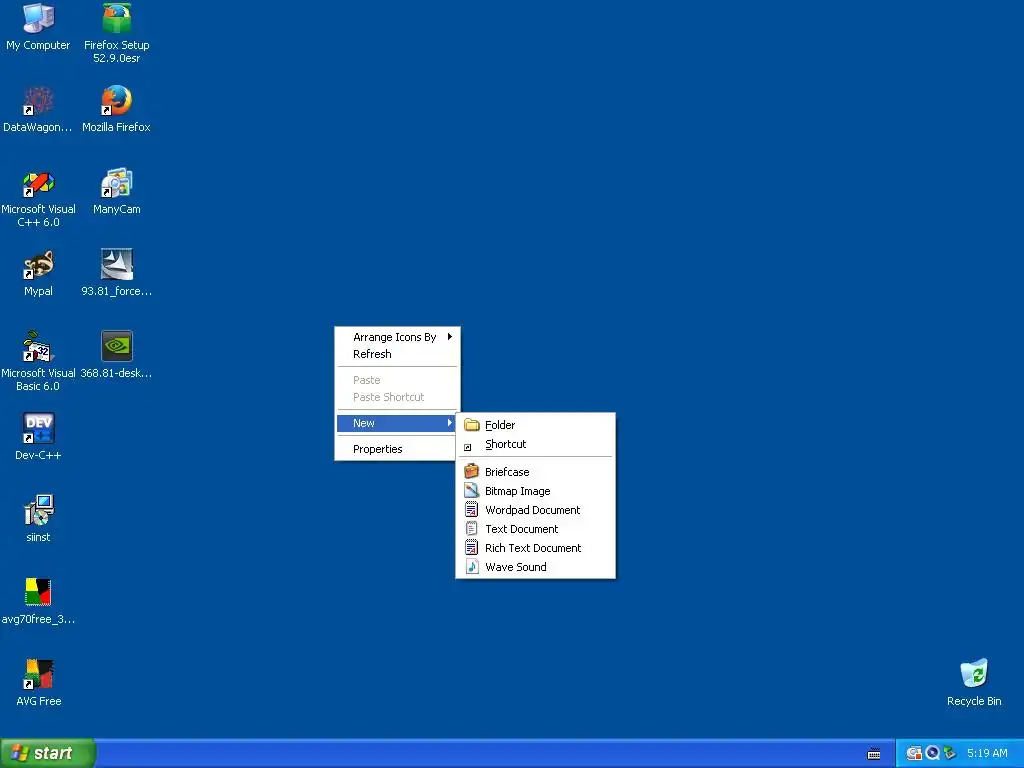The image size is (1024, 768).
Task: Click the highlighted New menu item
Action: 397,423
